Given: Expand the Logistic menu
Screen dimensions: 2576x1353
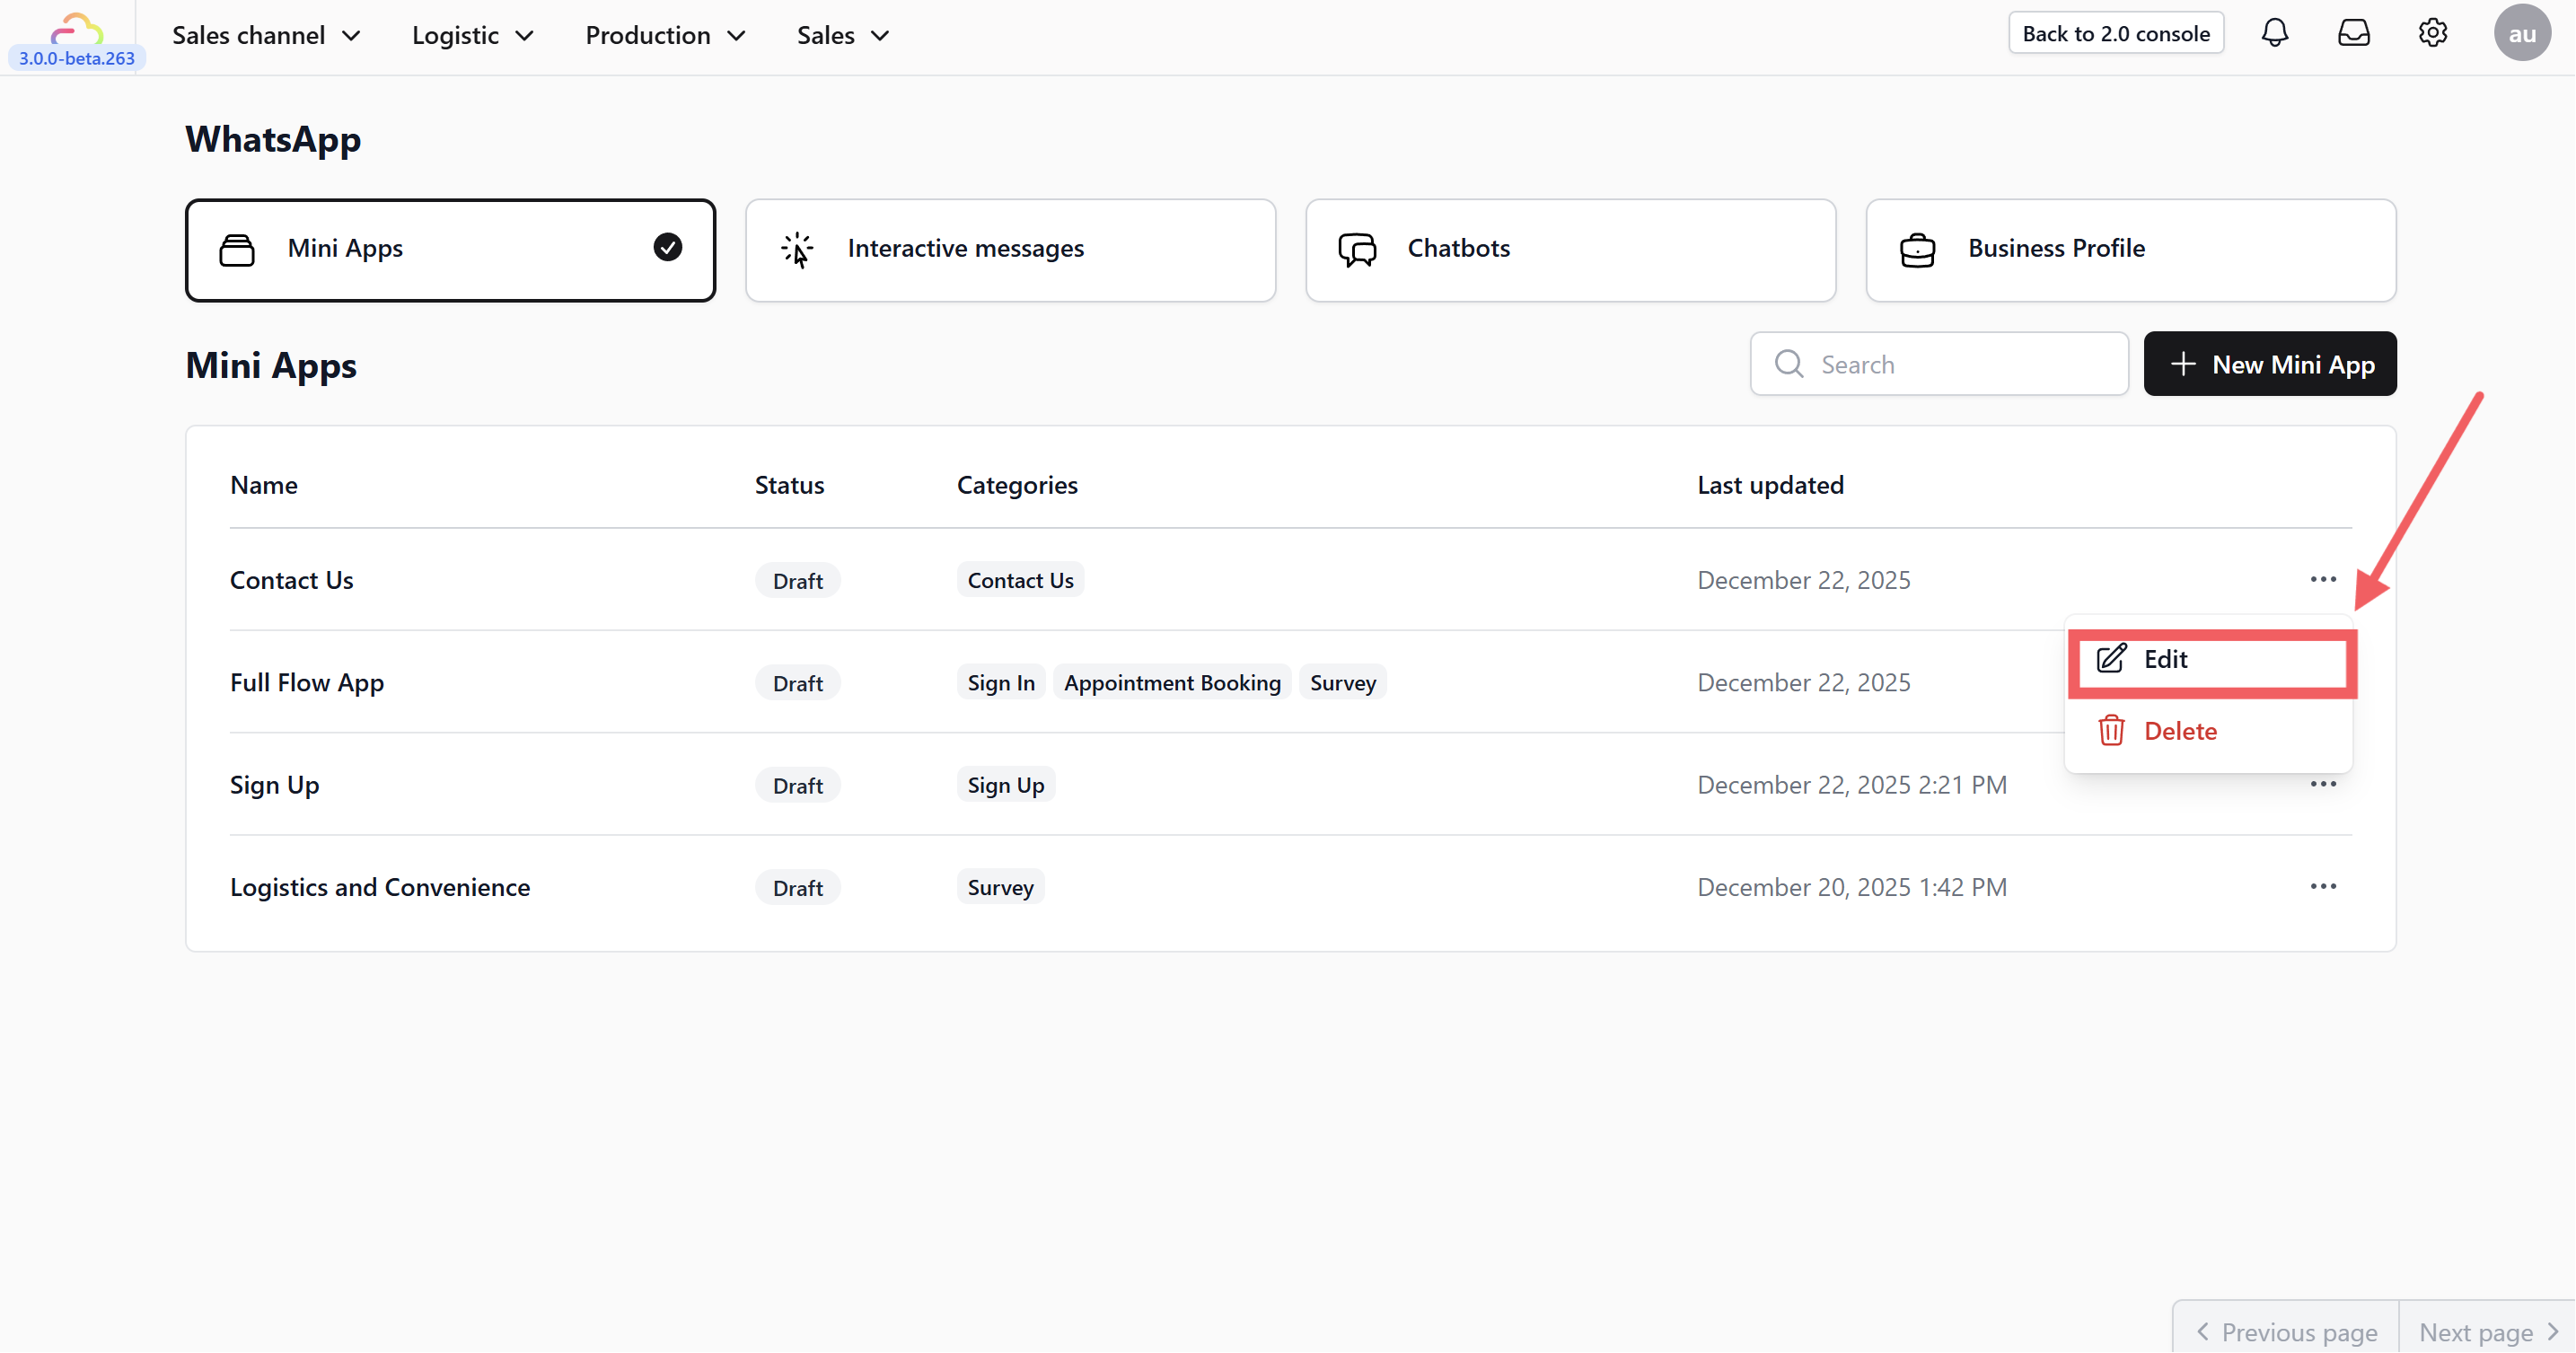Looking at the screenshot, I should point(473,35).
